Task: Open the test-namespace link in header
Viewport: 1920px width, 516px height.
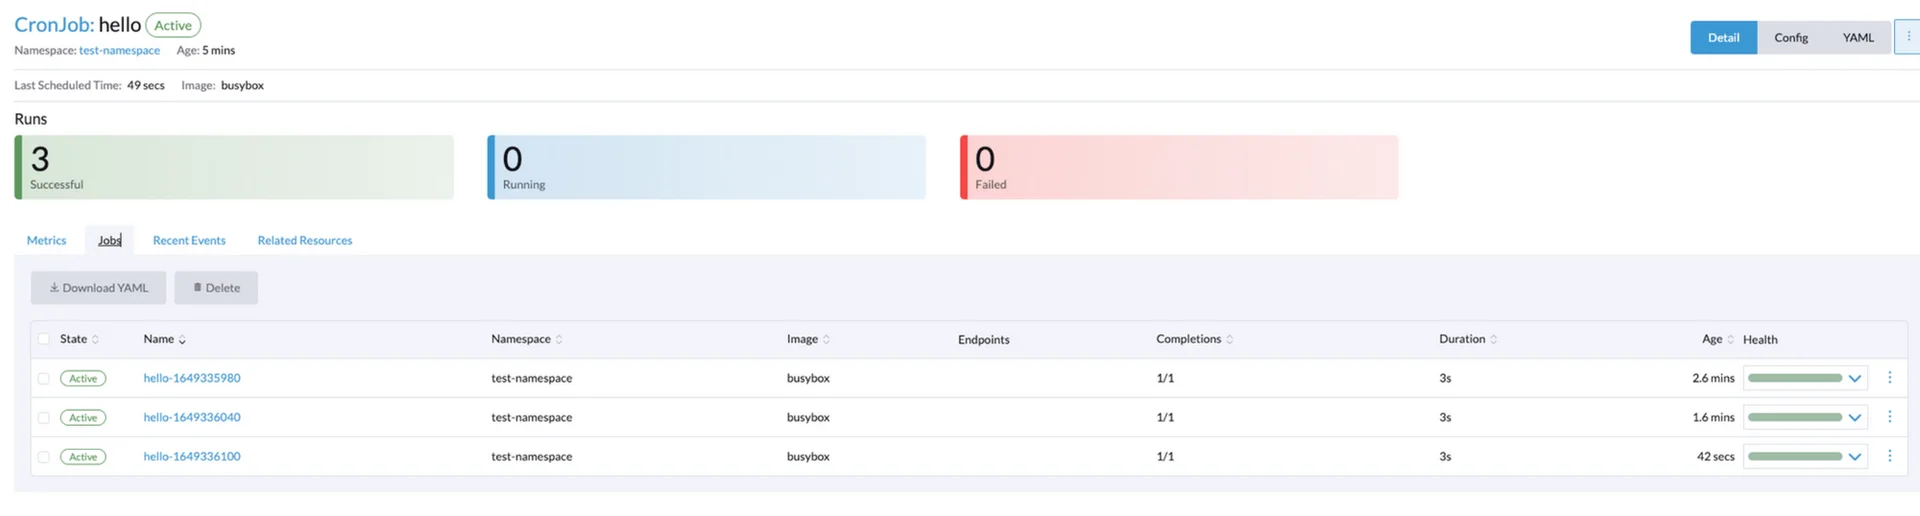Action: pyautogui.click(x=119, y=50)
